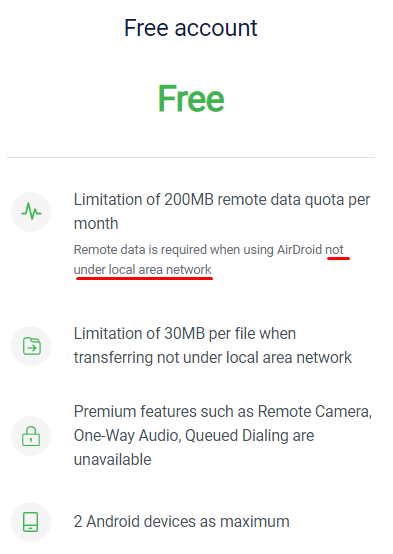This screenshot has width=393, height=554.
Task: Select the "Free account" heading
Action: [x=191, y=28]
